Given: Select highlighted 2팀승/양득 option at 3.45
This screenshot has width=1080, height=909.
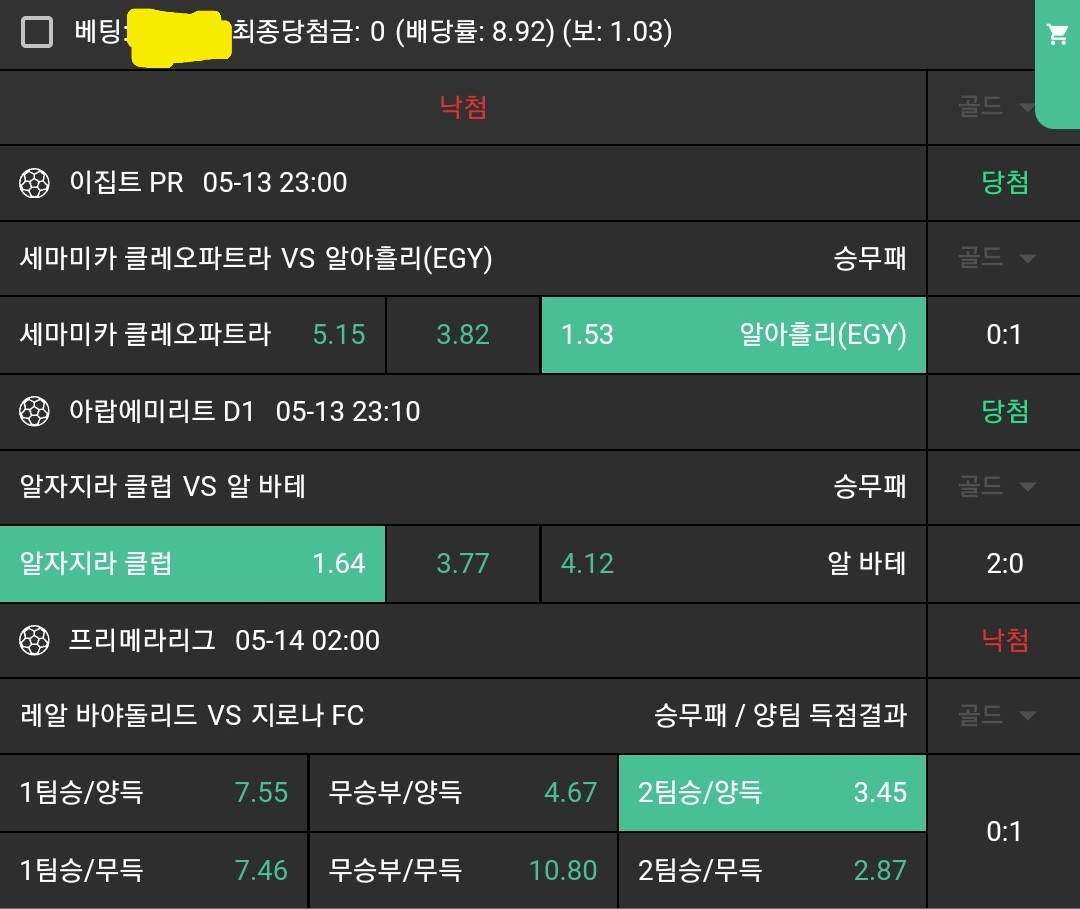Looking at the screenshot, I should tap(772, 793).
